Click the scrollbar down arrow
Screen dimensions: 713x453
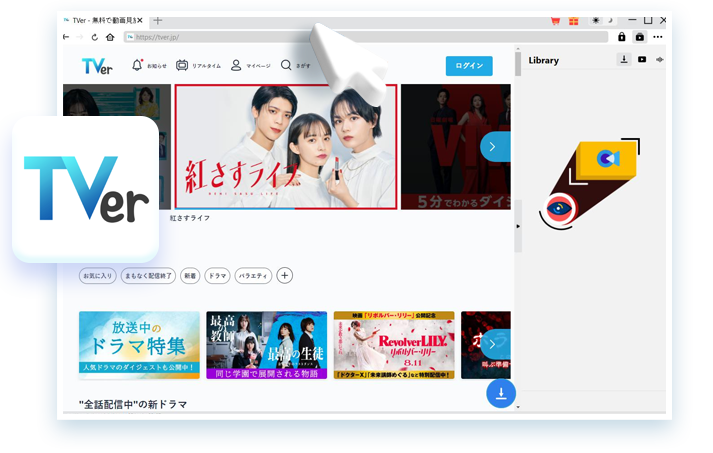(x=518, y=407)
